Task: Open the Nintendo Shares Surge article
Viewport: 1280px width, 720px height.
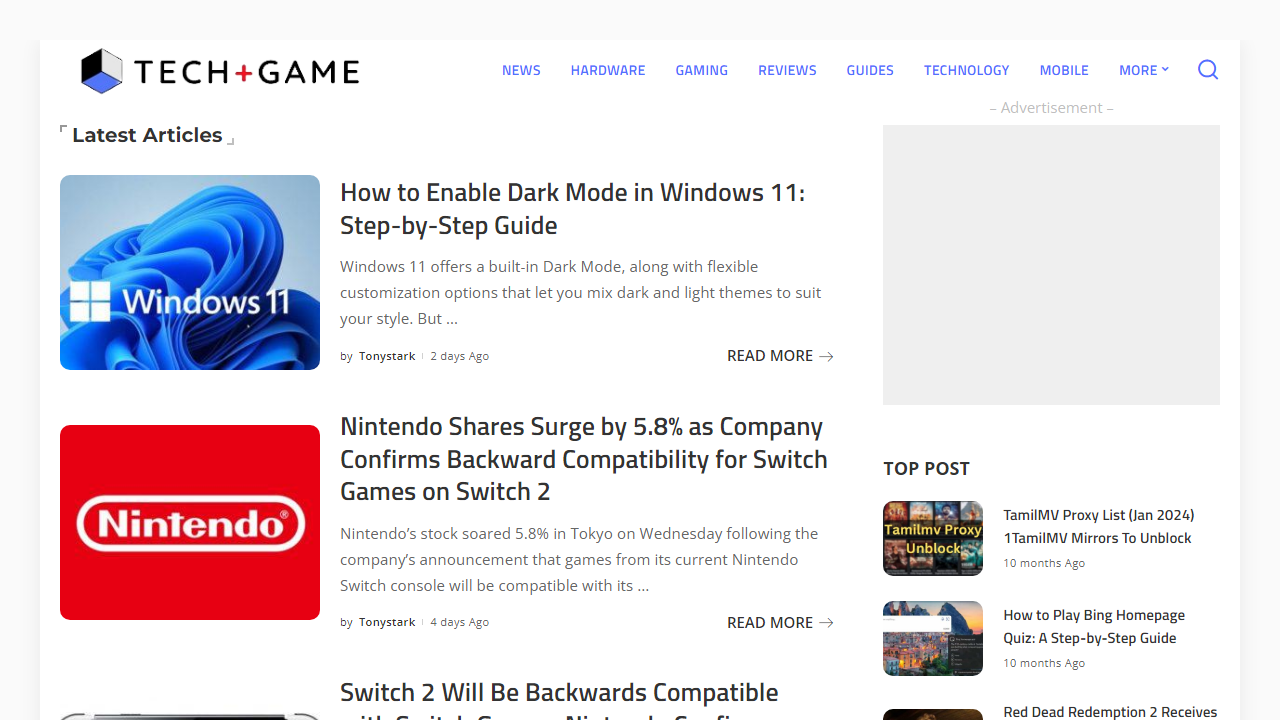Action: pyautogui.click(x=583, y=458)
